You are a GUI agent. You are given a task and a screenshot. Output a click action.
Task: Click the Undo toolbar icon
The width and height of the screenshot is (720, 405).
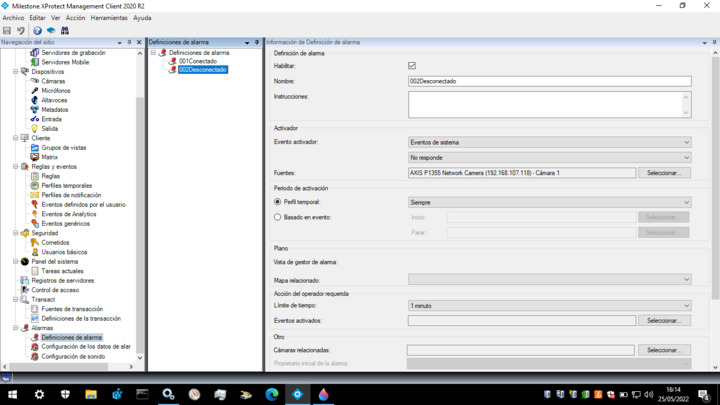tap(20, 31)
